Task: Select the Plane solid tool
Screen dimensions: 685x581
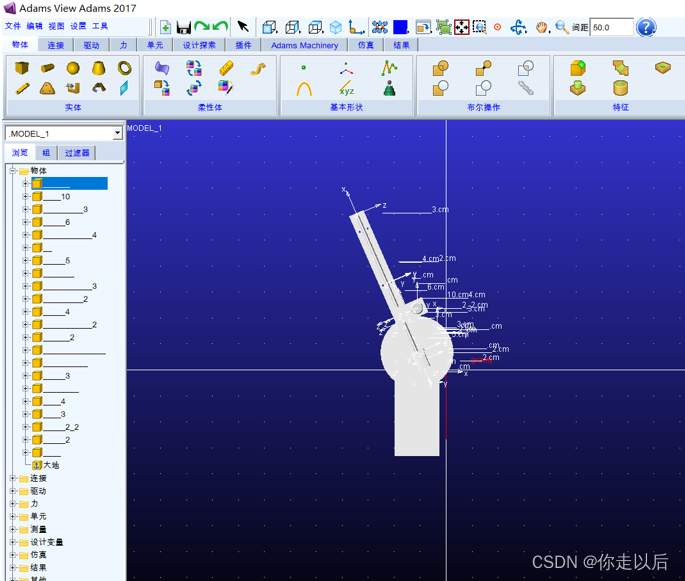Action: click(x=125, y=88)
